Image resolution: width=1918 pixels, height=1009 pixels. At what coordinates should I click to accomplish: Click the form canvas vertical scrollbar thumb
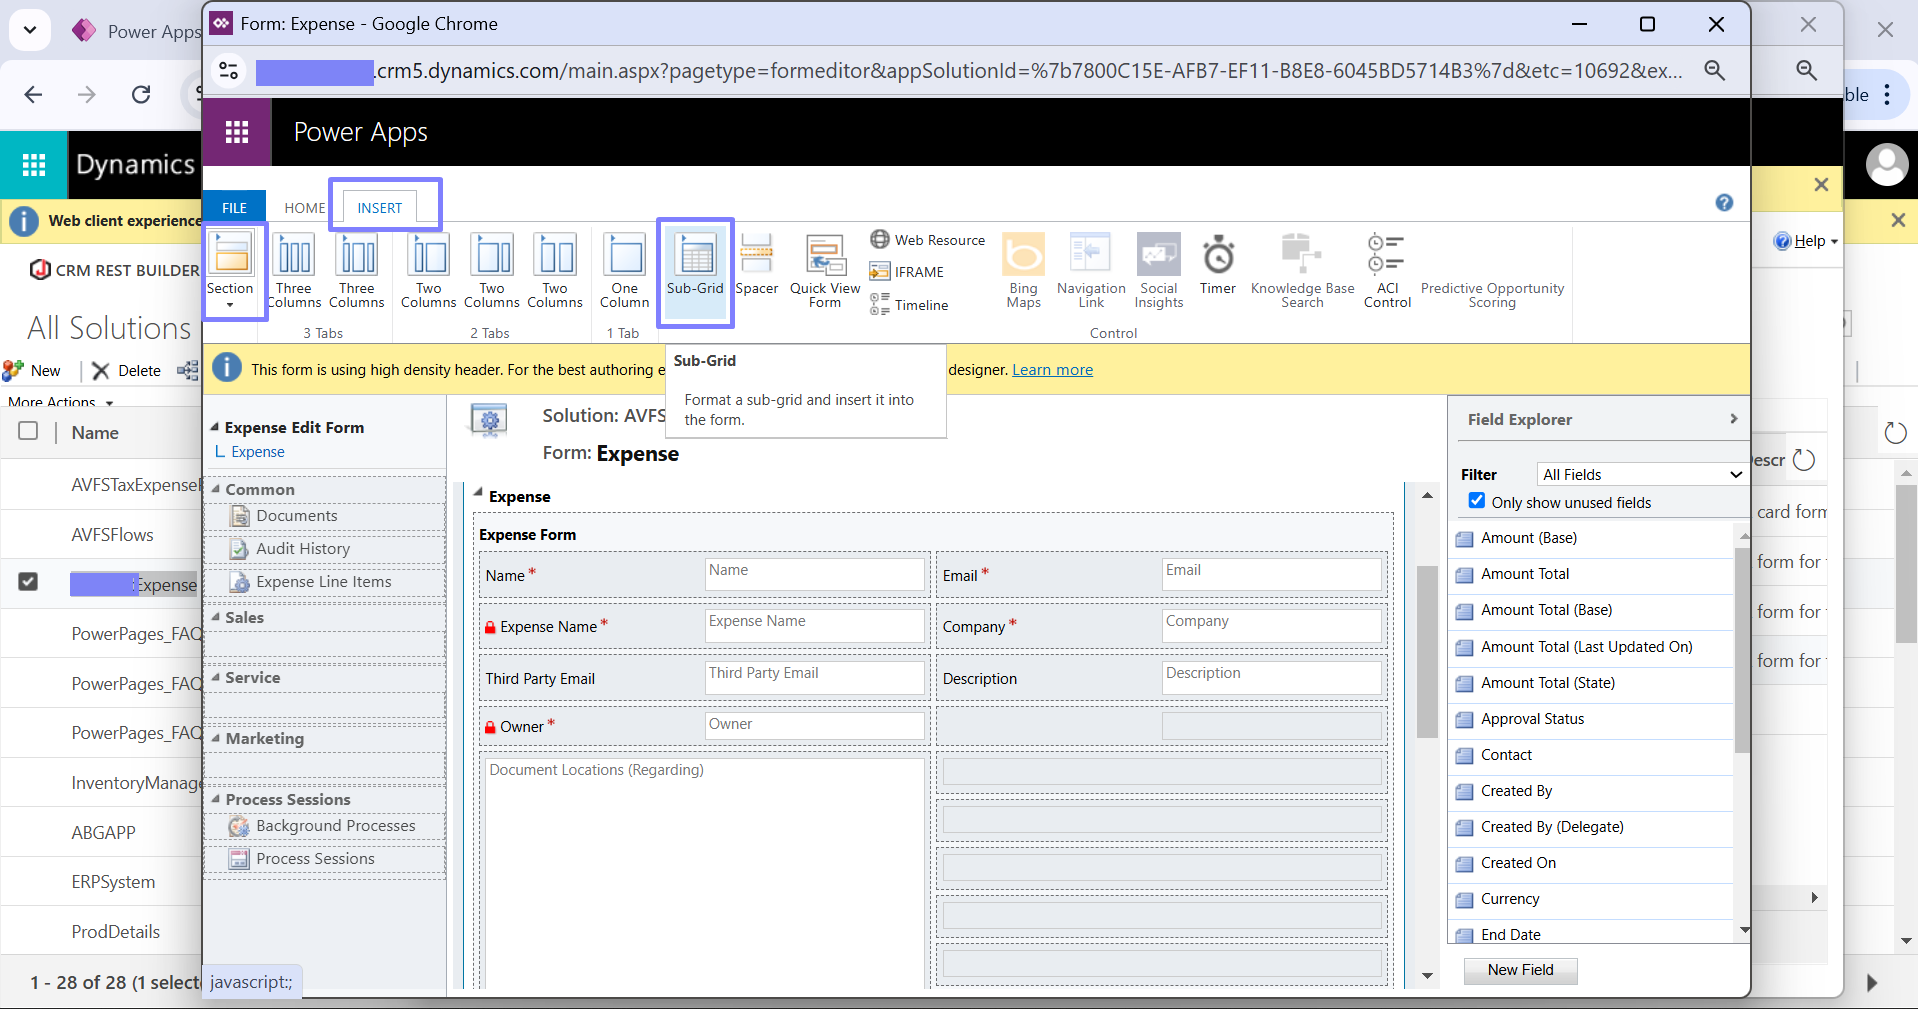click(1427, 652)
